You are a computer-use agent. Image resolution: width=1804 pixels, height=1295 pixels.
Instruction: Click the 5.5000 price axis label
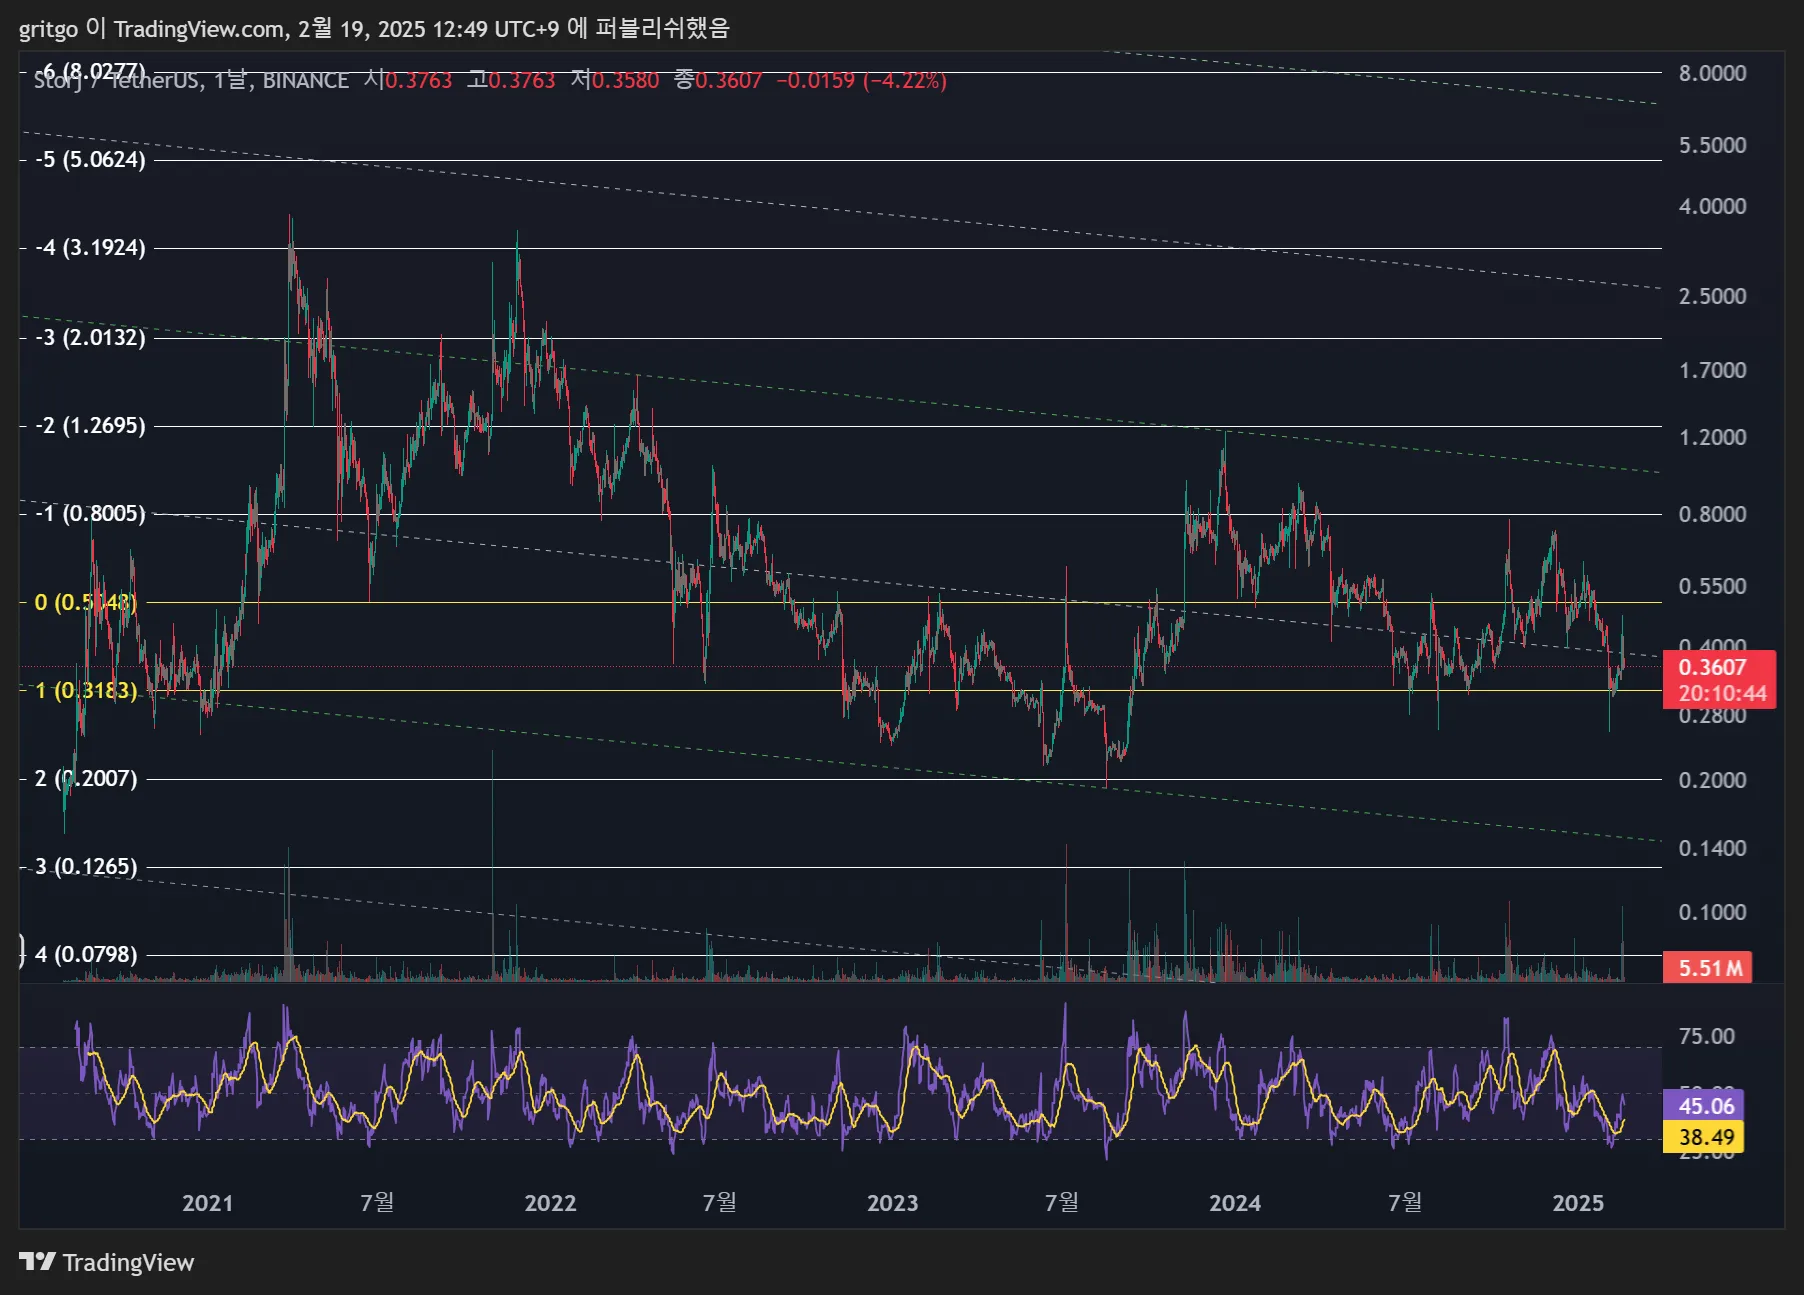click(1712, 145)
